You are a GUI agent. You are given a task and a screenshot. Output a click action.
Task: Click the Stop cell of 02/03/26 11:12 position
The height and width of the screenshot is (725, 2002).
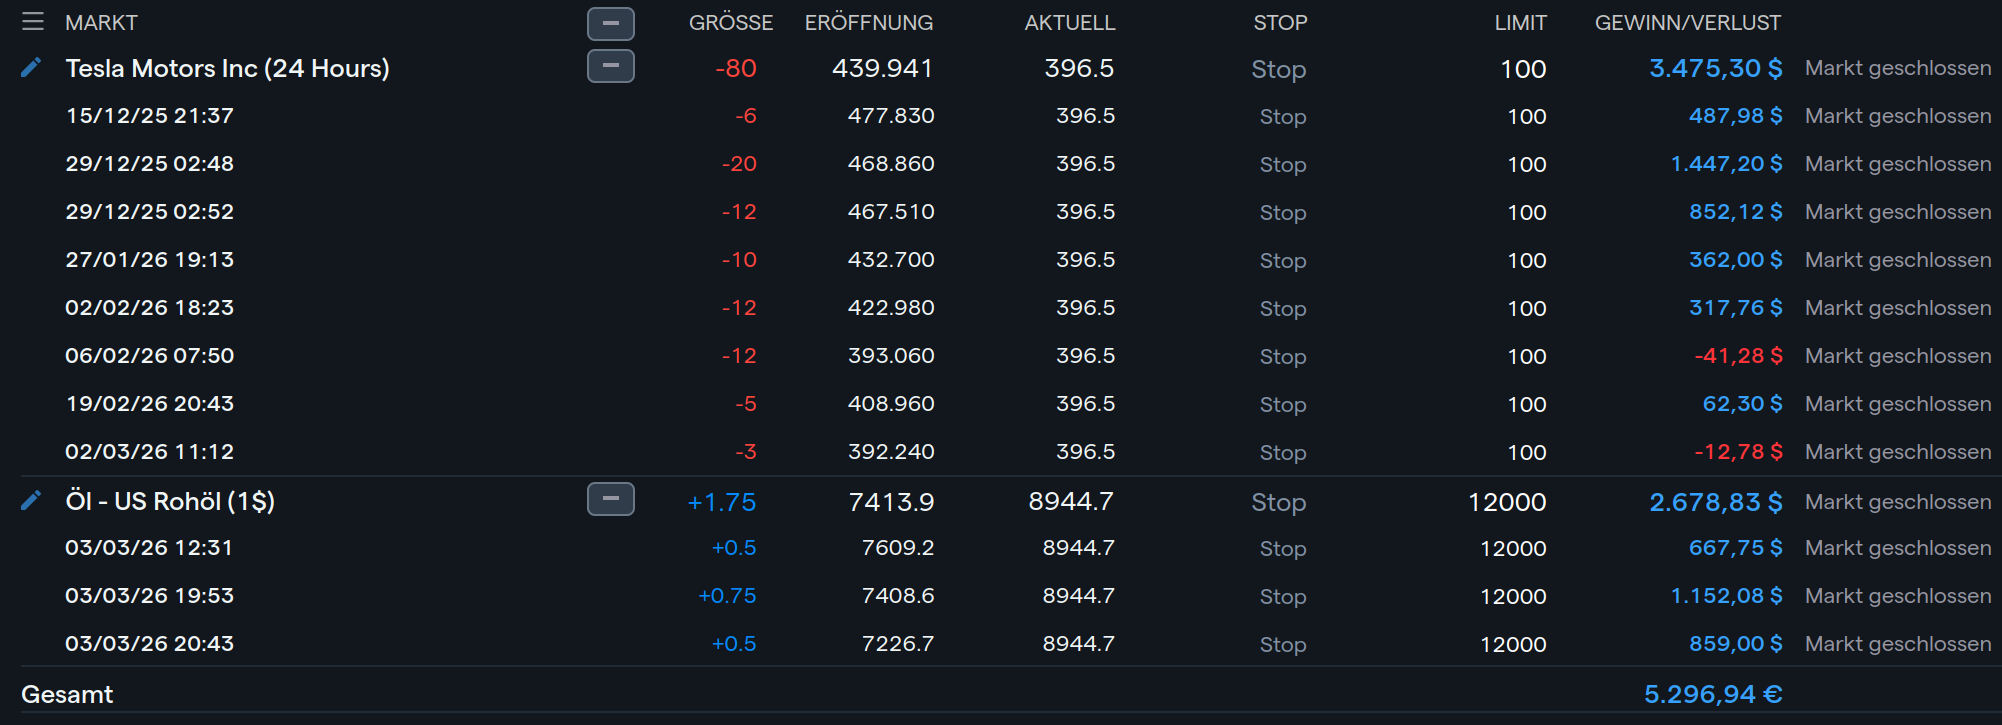(x=1282, y=452)
